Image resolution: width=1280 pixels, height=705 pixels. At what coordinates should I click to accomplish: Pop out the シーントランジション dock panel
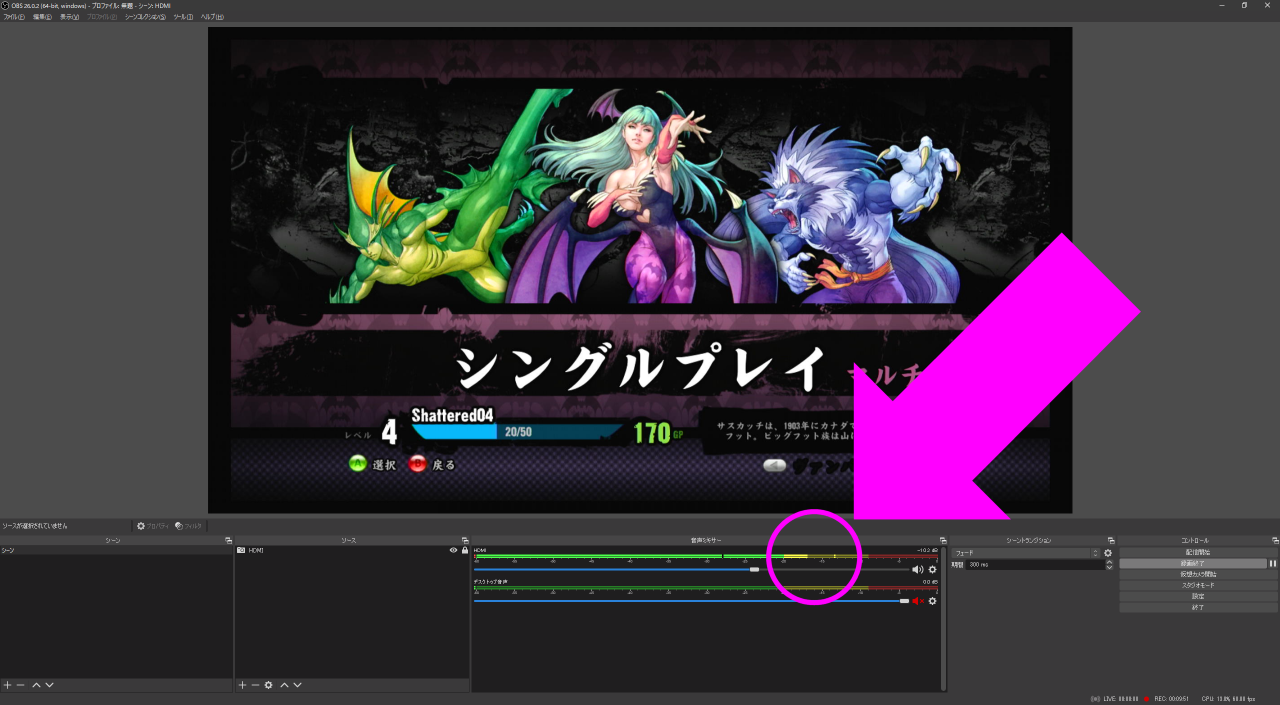tap(1111, 540)
